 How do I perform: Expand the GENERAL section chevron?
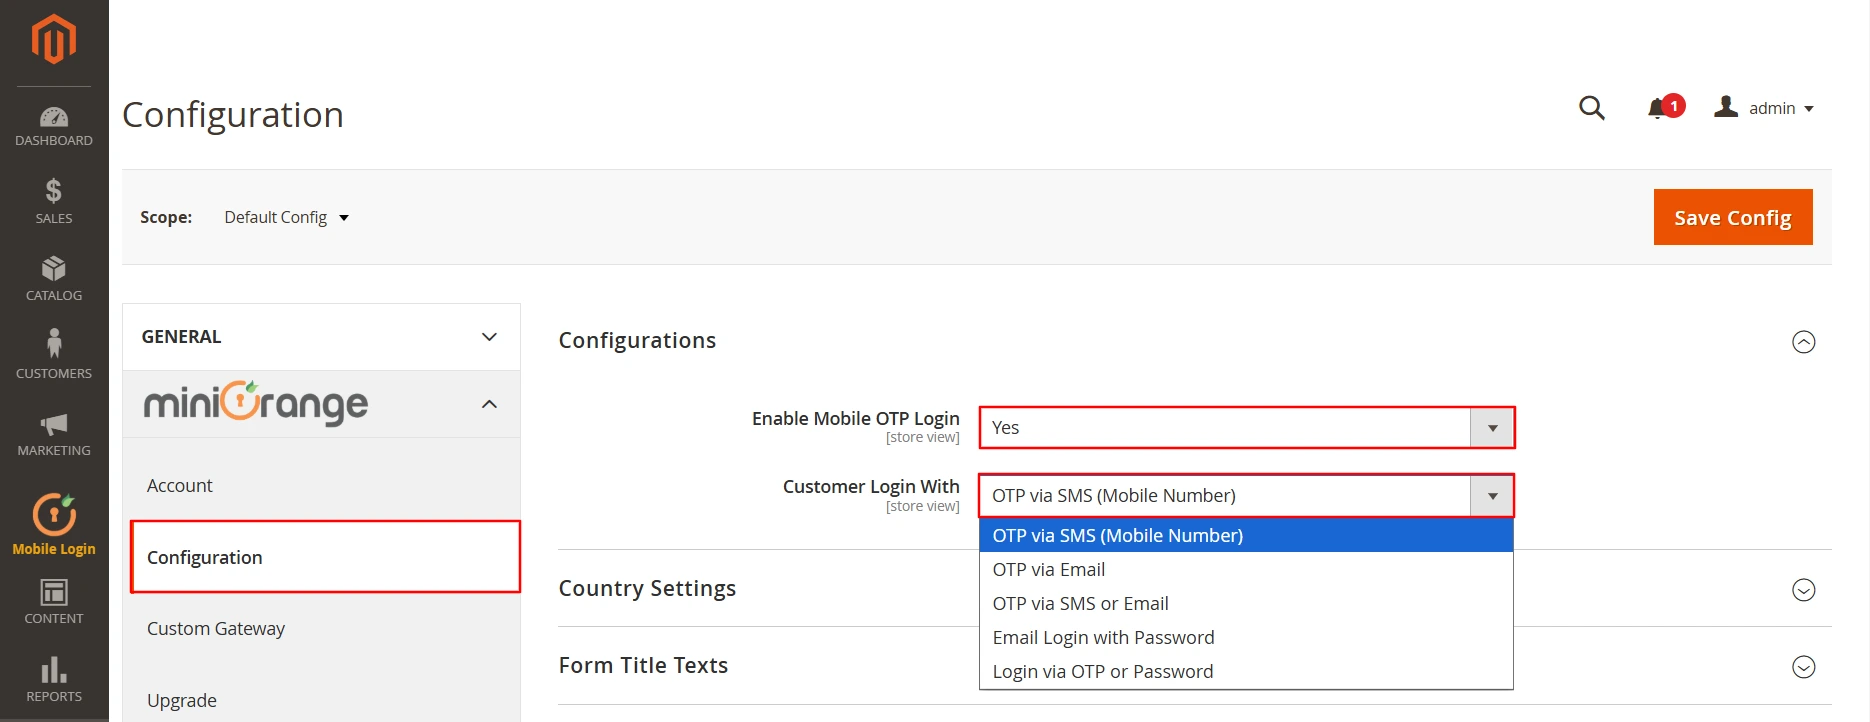[489, 337]
